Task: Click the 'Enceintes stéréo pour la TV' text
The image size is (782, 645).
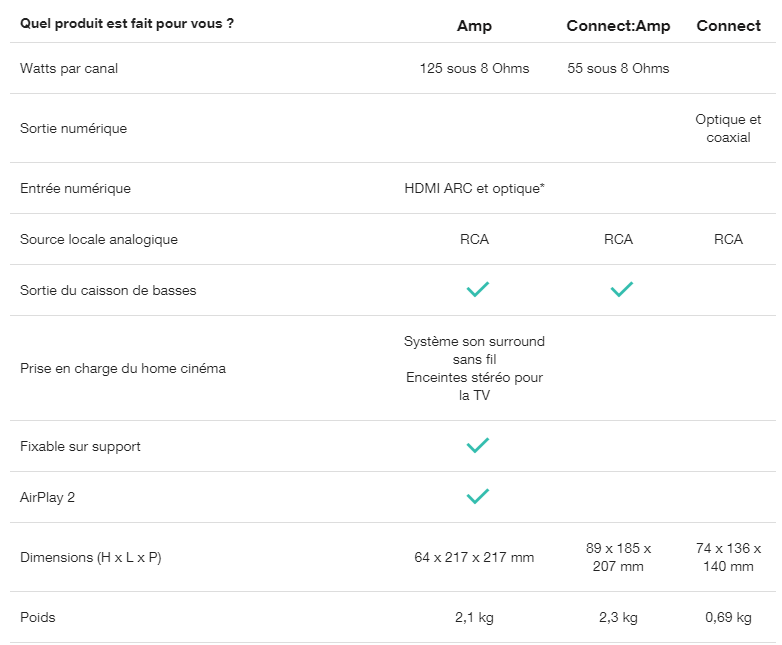Action: [474, 386]
